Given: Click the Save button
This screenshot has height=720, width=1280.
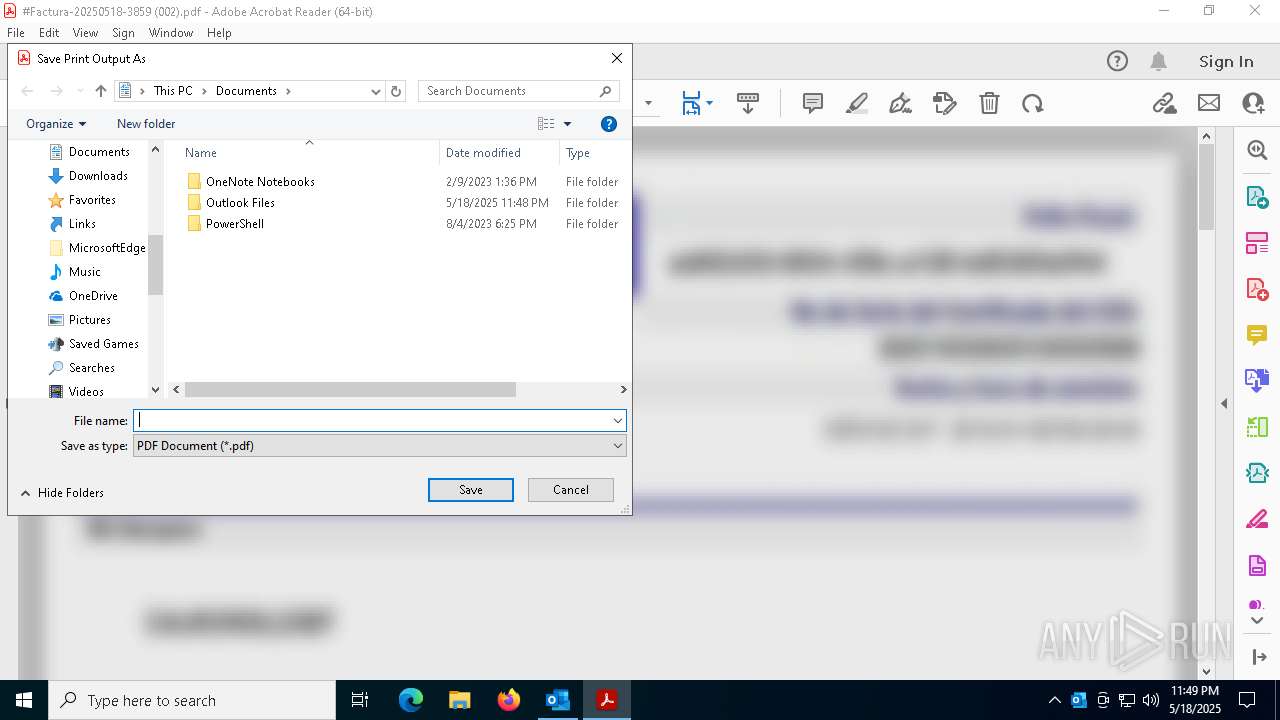Looking at the screenshot, I should pyautogui.click(x=471, y=490).
